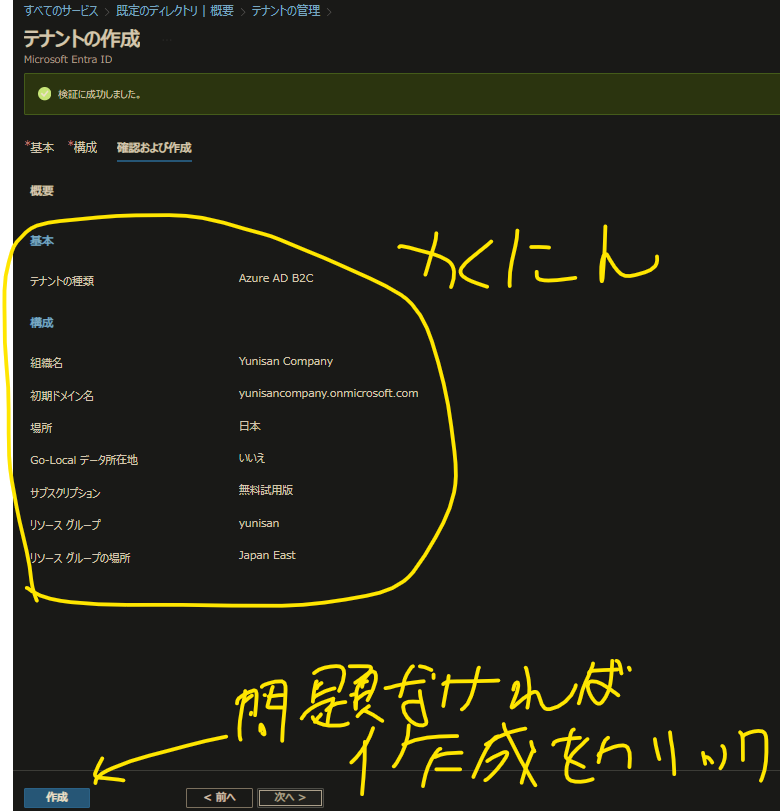780x811 pixels.
Task: Switch to the 構成 tab
Action: pyautogui.click(x=84, y=147)
